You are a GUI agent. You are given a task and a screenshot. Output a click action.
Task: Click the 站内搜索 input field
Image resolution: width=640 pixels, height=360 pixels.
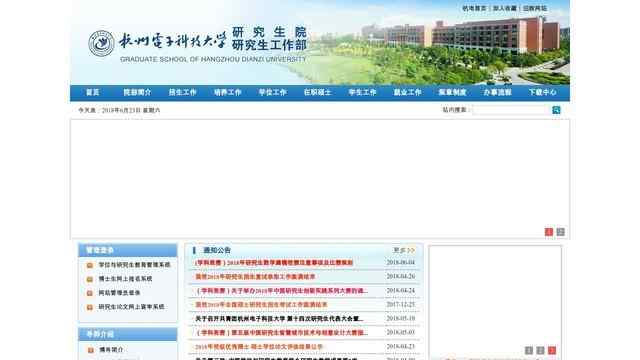[x=511, y=110]
